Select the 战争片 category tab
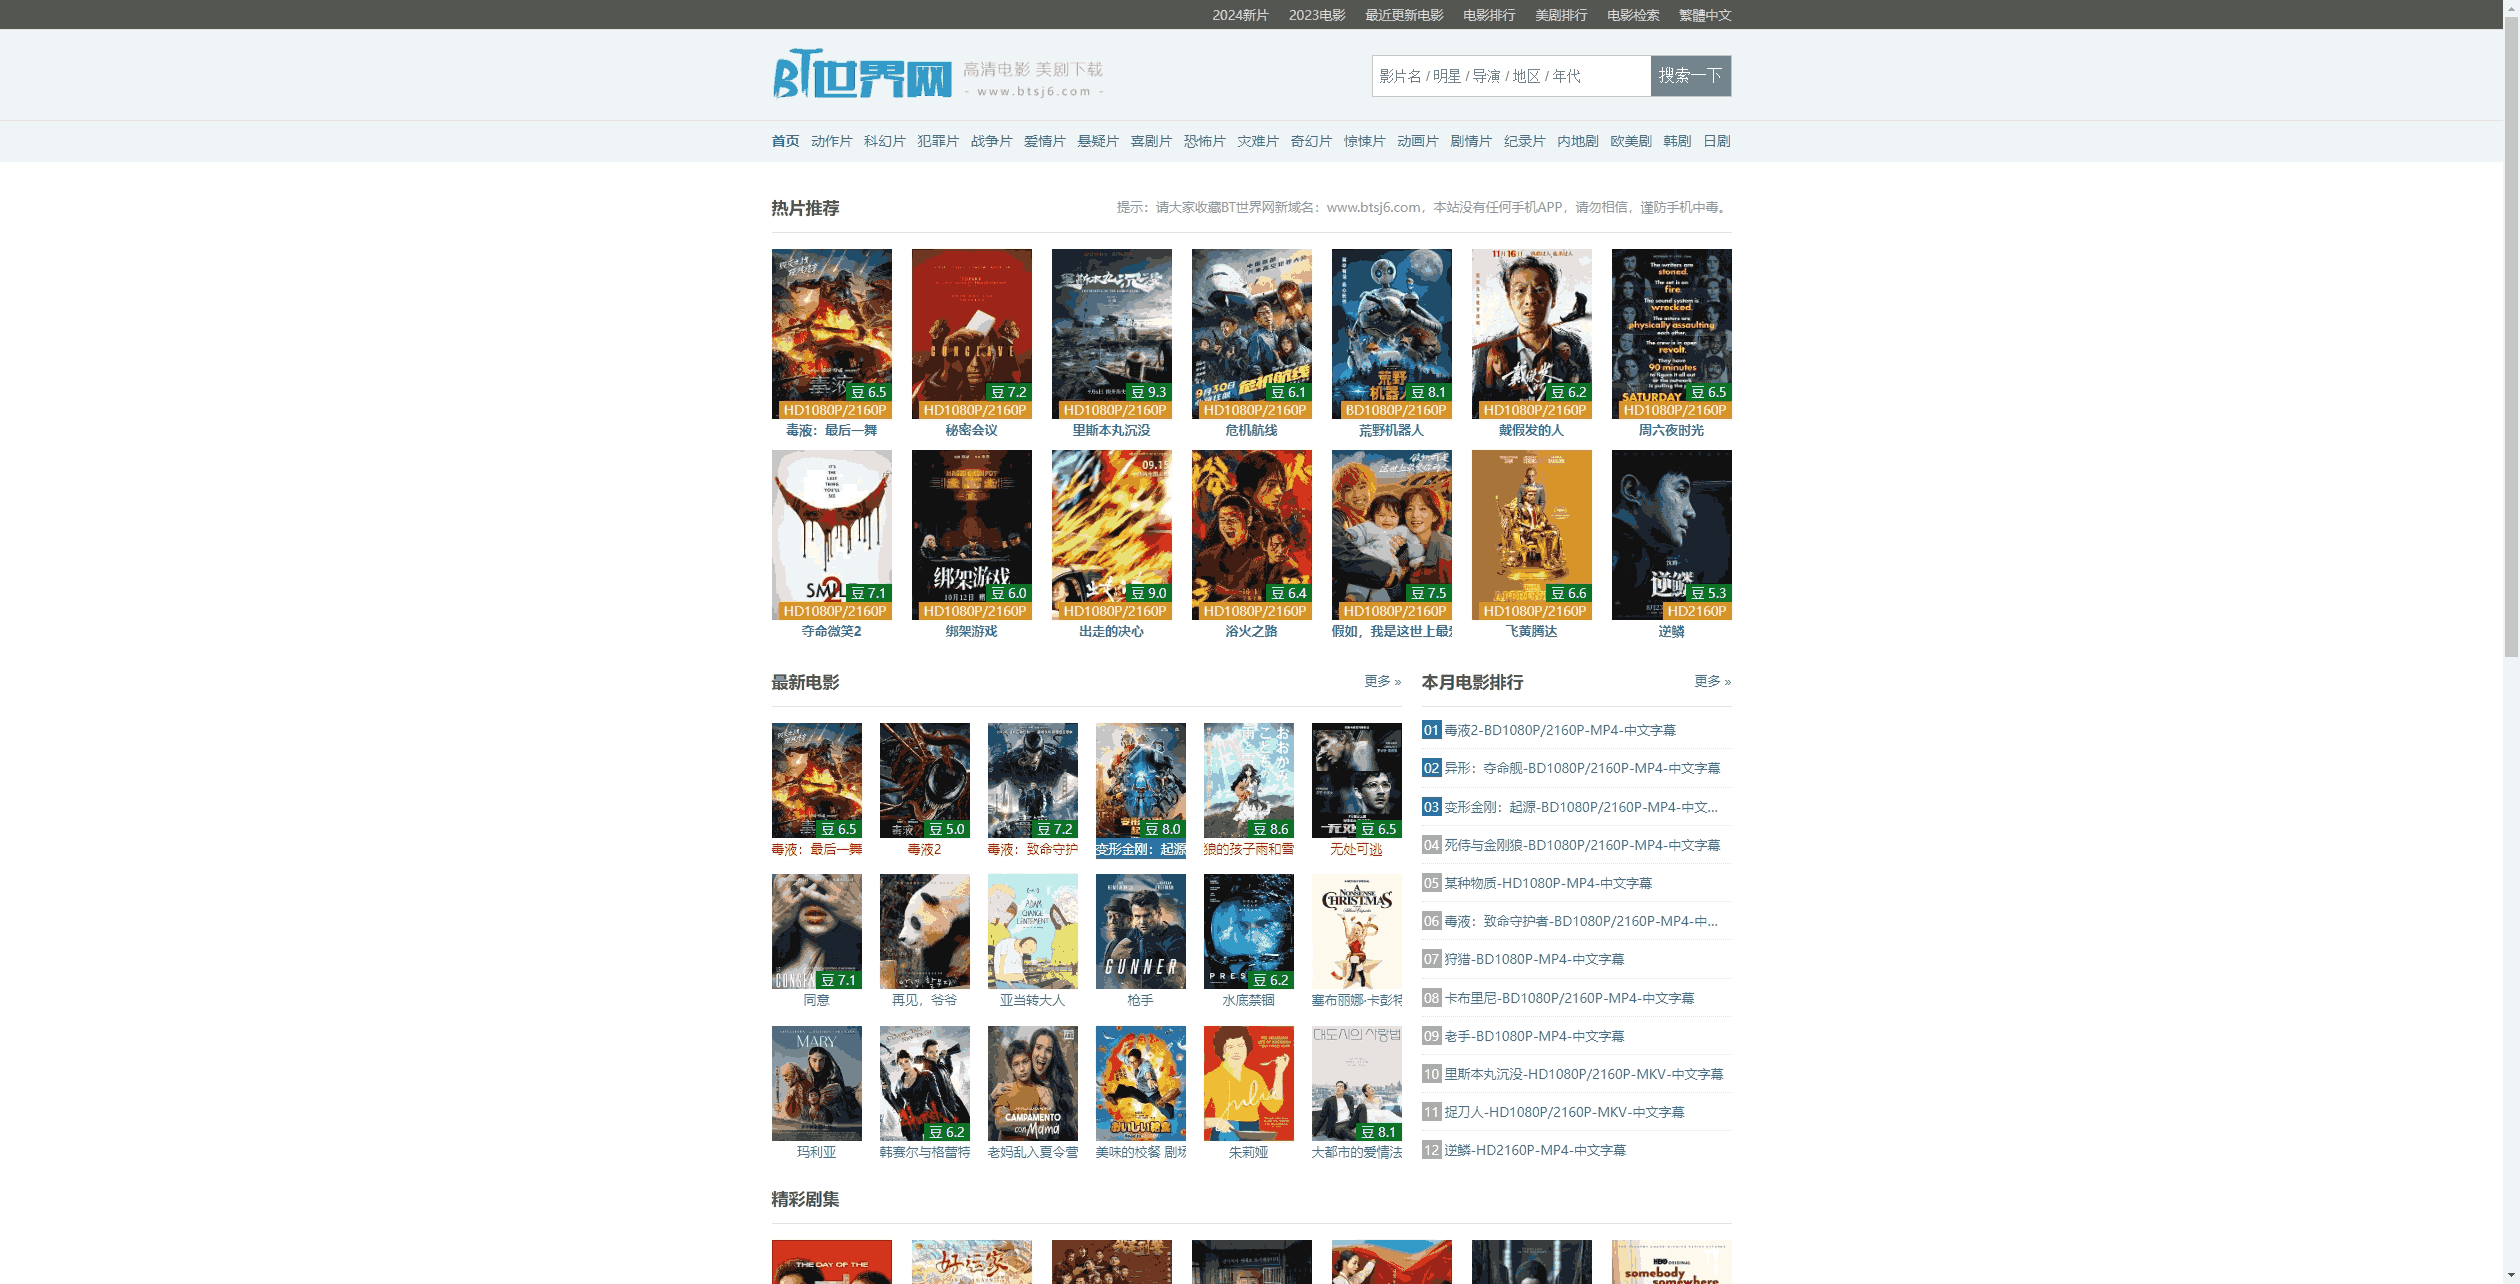 (991, 141)
